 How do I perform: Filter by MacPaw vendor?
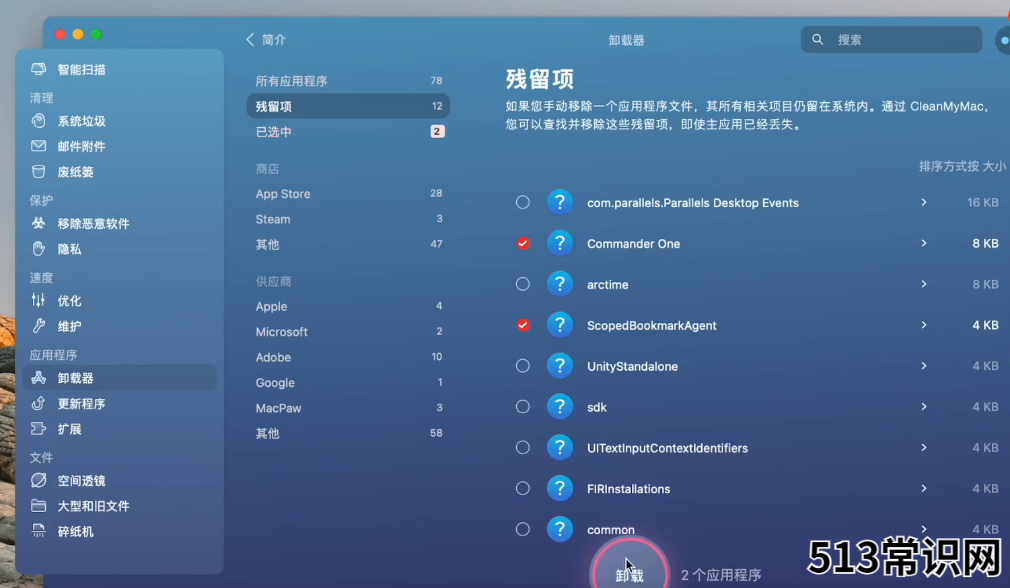pos(348,408)
